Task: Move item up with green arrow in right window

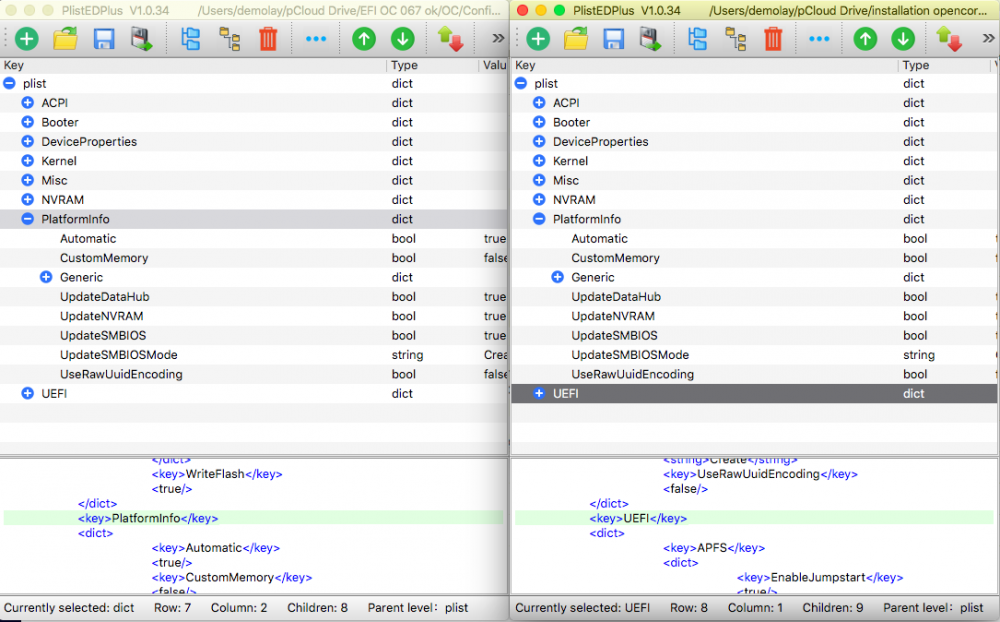Action: (865, 39)
